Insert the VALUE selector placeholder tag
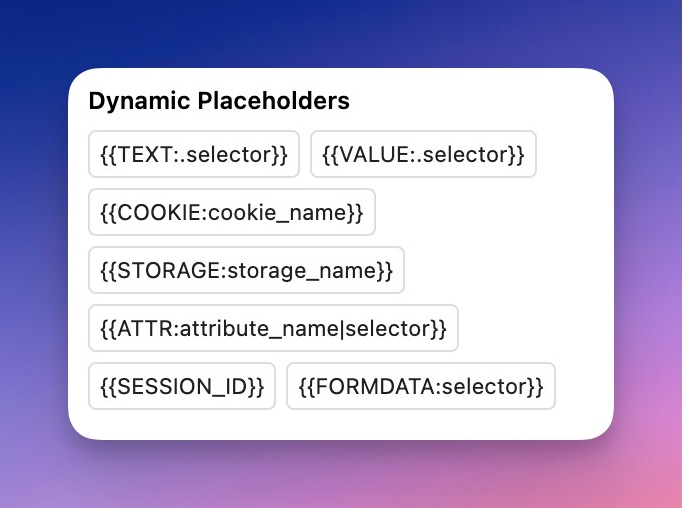 424,154
